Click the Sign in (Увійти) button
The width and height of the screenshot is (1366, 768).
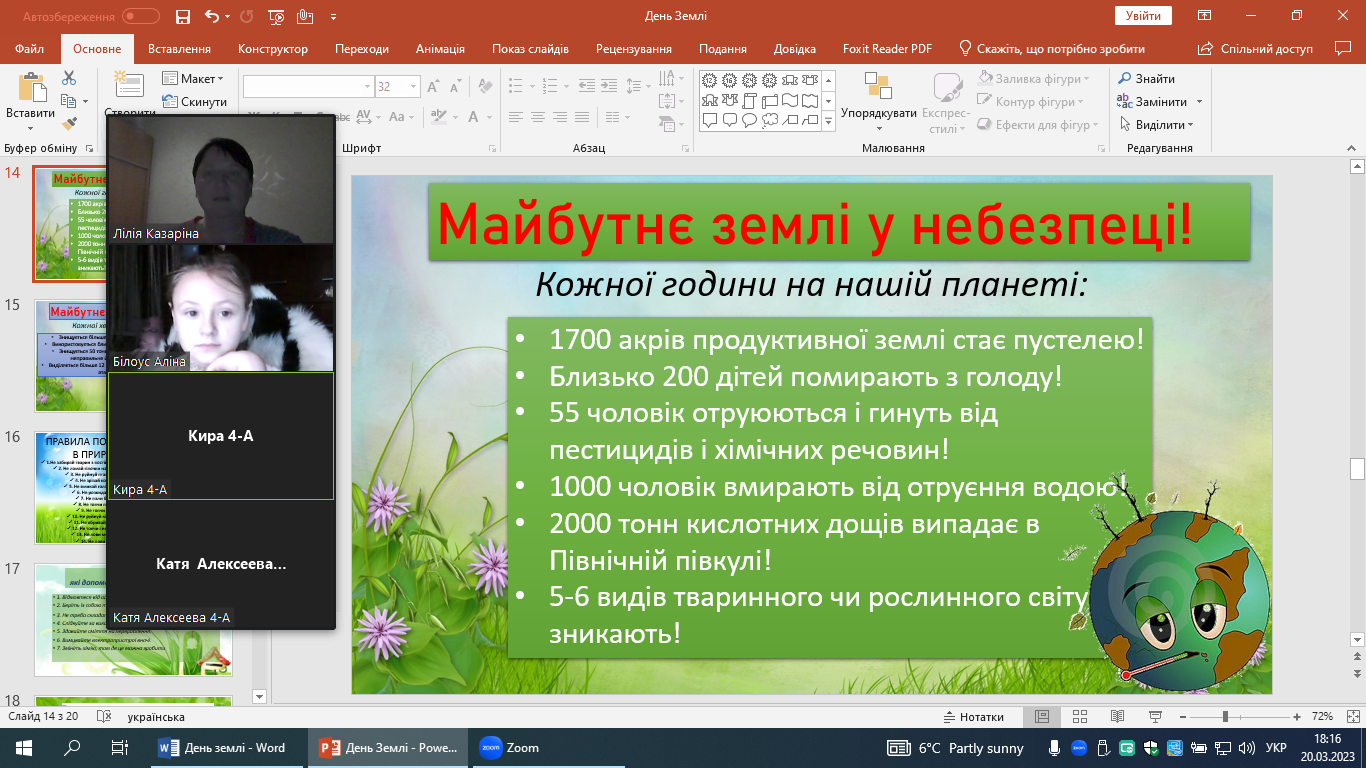tap(1143, 16)
